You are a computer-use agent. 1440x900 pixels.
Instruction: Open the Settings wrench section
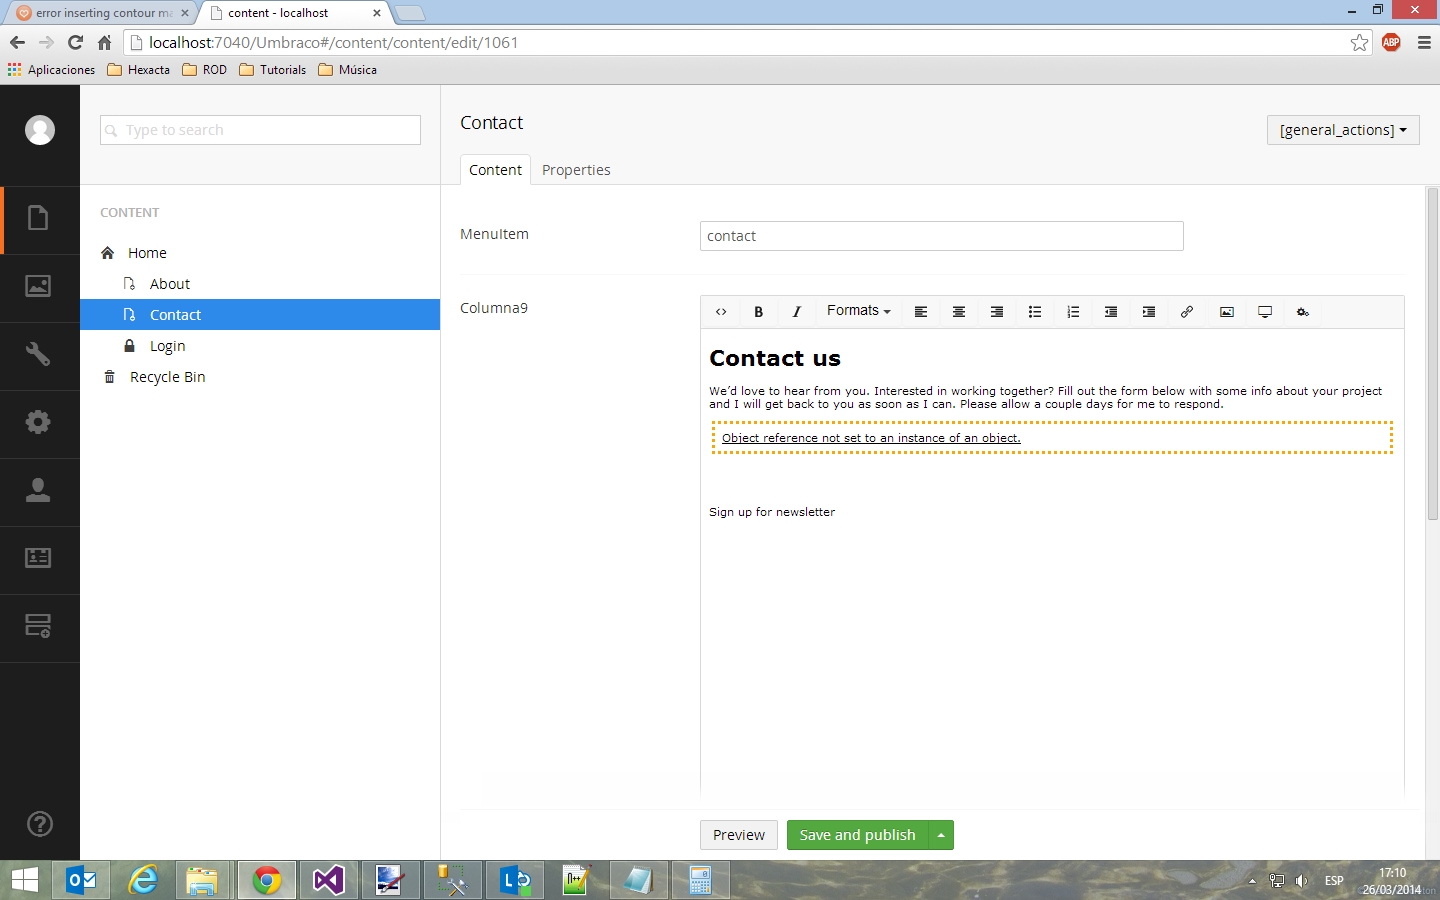pos(38,355)
